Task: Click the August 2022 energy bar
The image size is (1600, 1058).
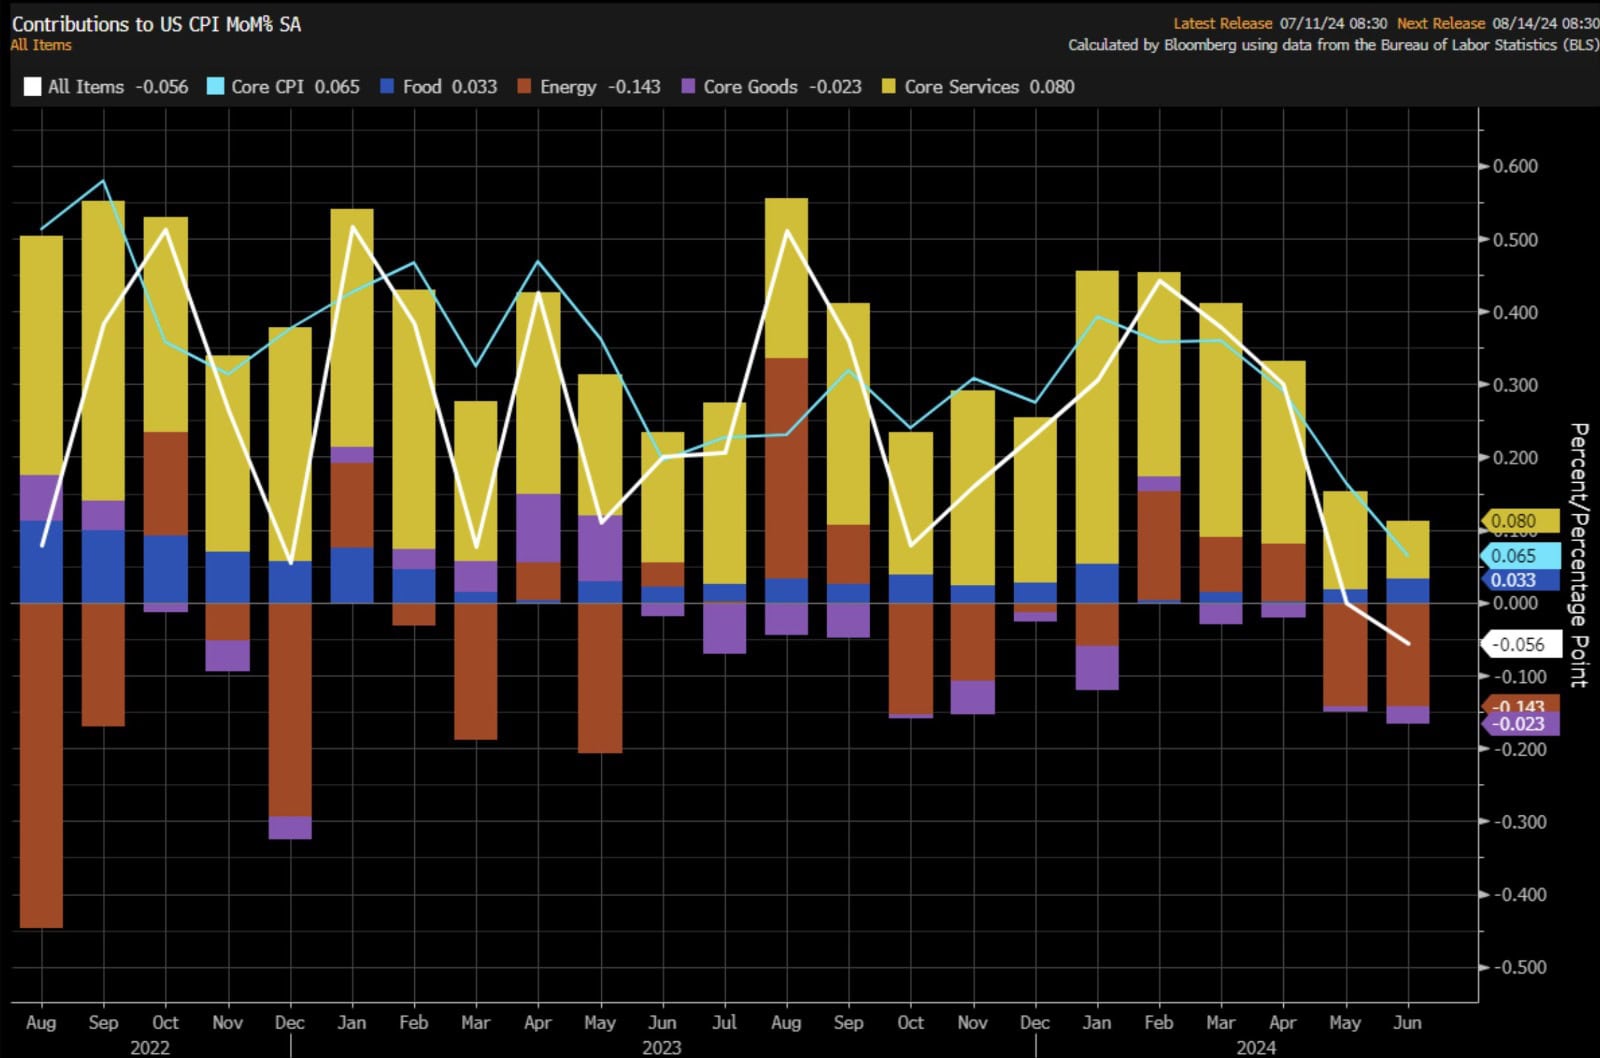Action: (41, 765)
